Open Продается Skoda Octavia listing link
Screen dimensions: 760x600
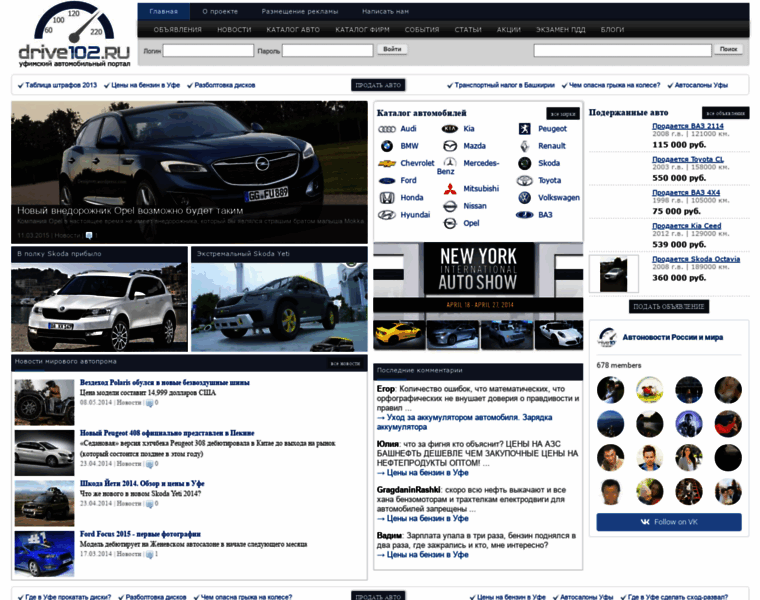click(x=696, y=259)
